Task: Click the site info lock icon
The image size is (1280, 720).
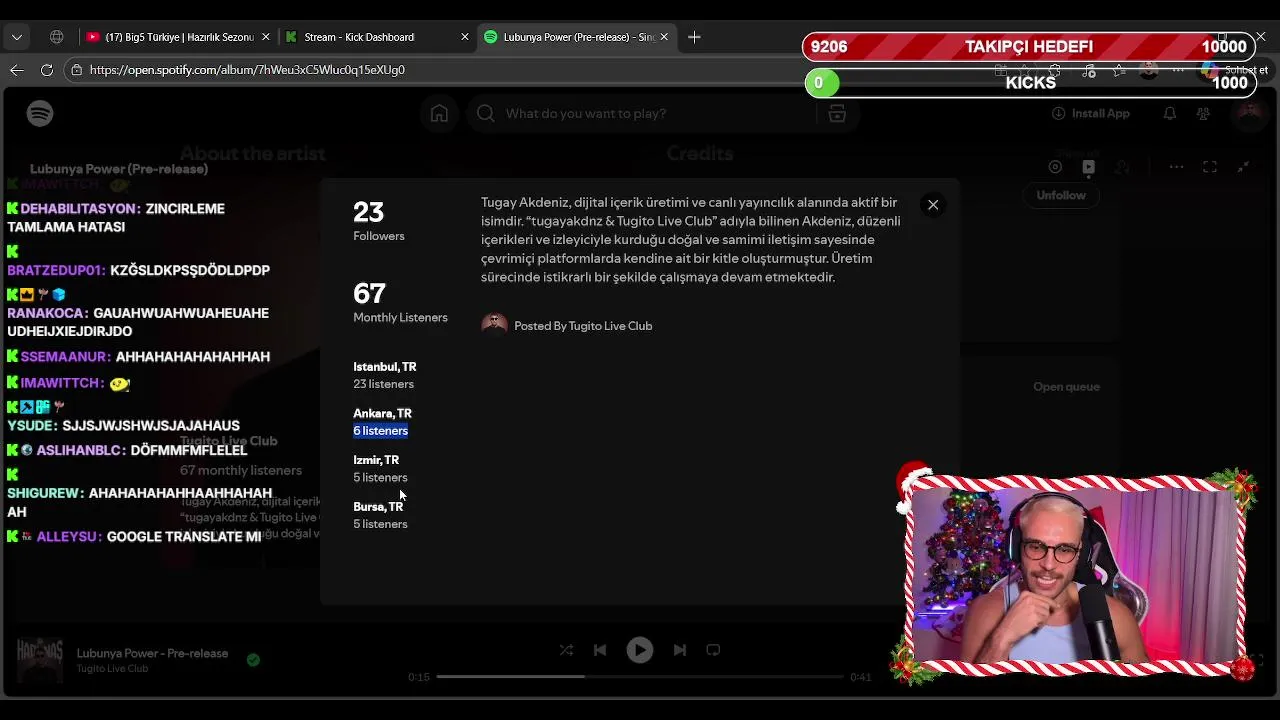Action: point(76,70)
